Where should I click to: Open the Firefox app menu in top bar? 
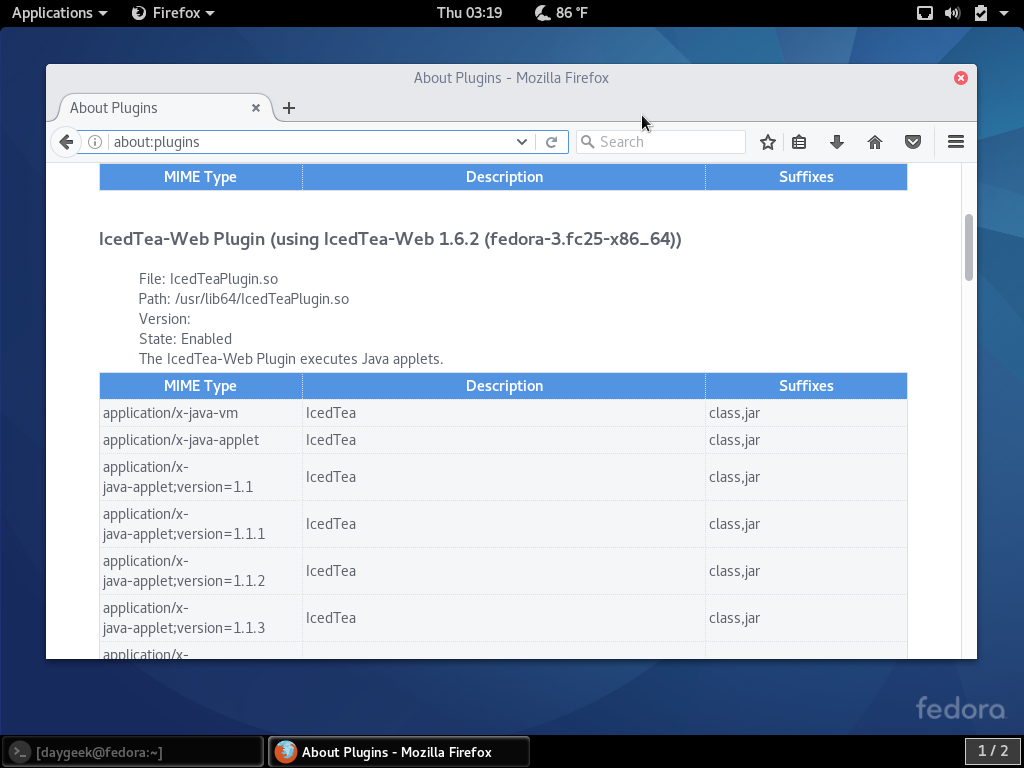[x=173, y=13]
